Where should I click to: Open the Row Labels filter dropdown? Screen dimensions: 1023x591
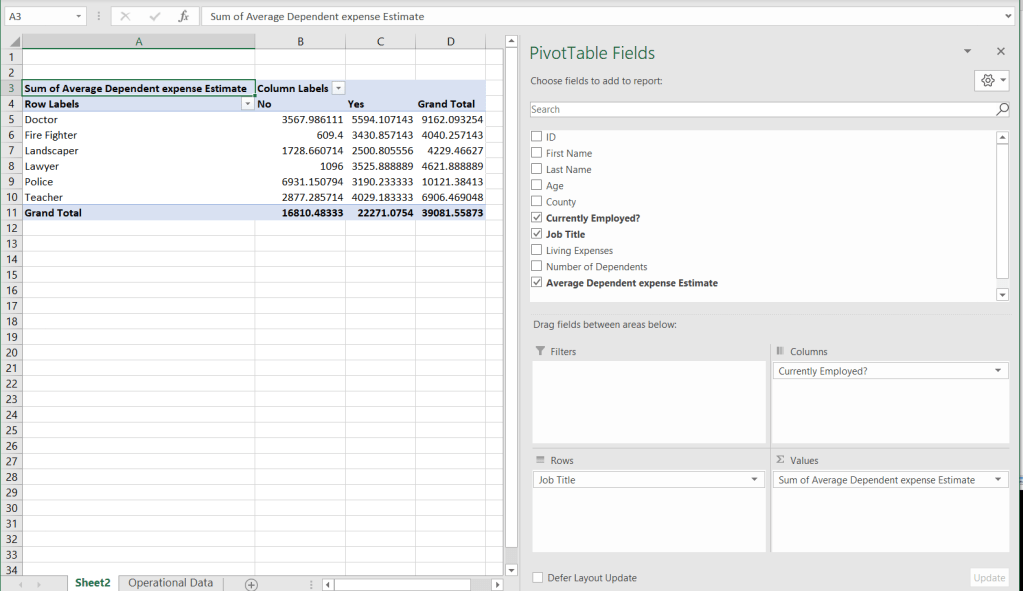(x=247, y=104)
